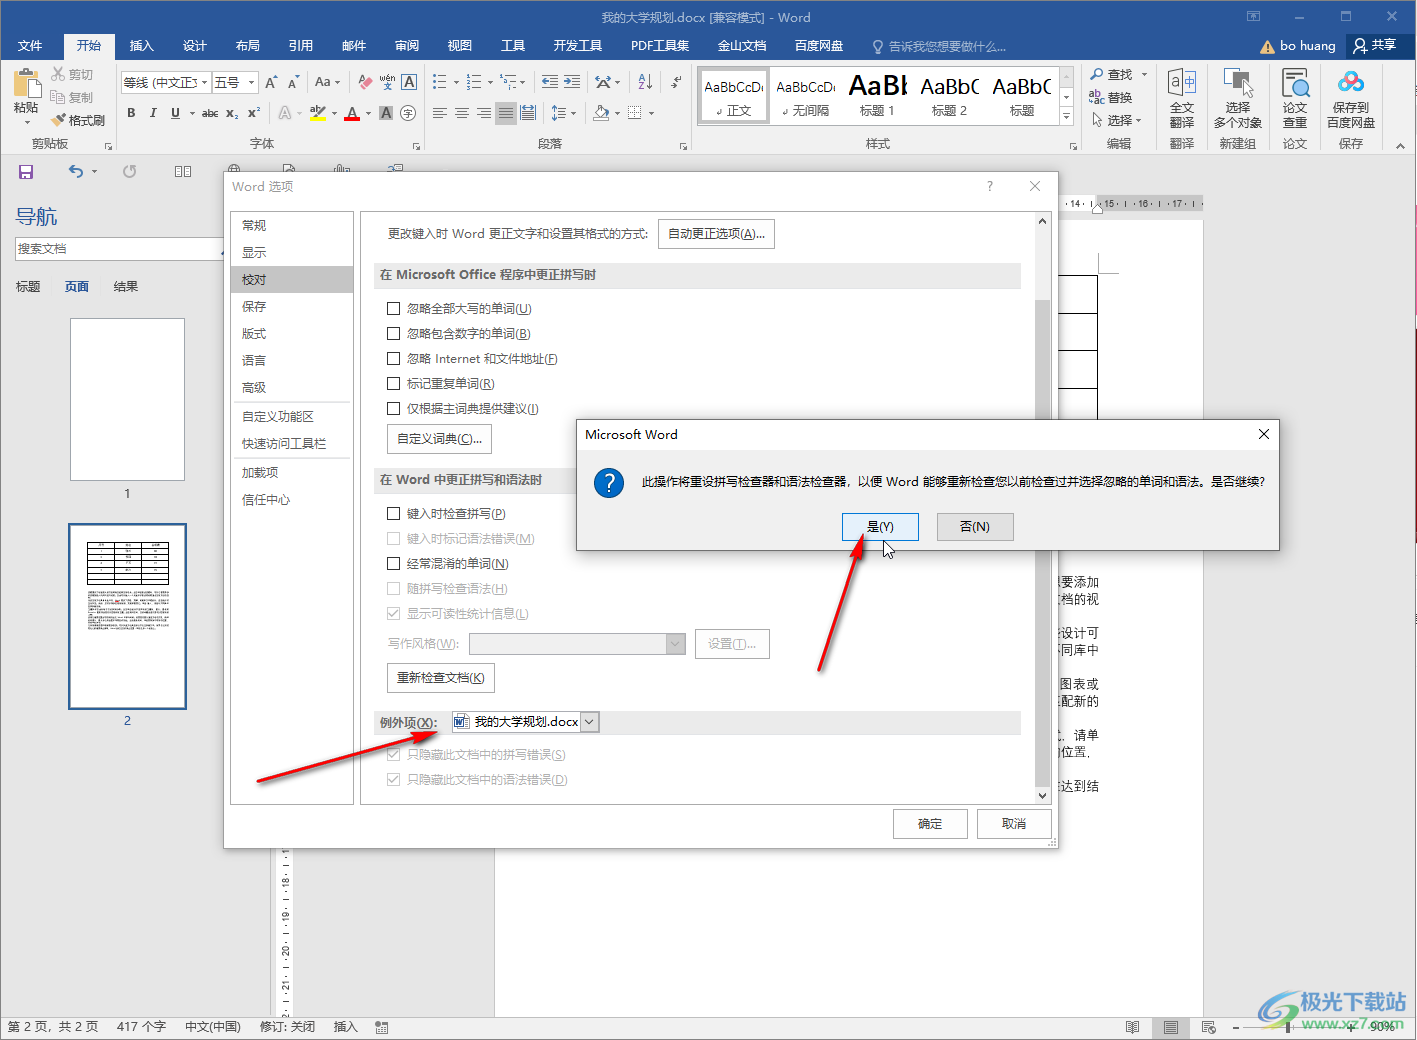Click the Justify alignment icon
Screen dimensions: 1417x1040
(x=506, y=113)
